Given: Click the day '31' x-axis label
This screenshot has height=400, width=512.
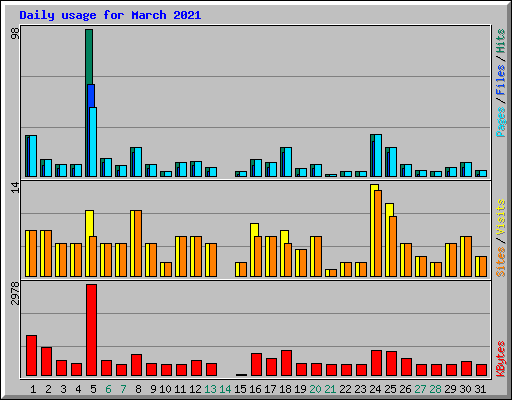Looking at the screenshot, I should point(480,389).
